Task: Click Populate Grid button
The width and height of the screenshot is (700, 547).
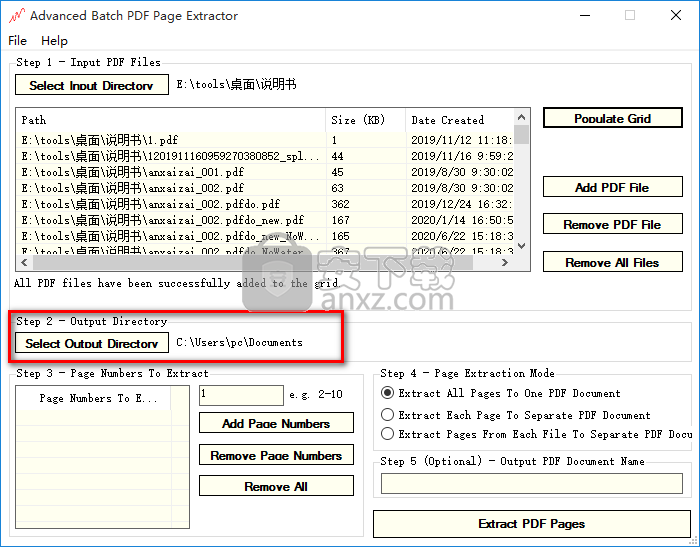Action: click(612, 118)
